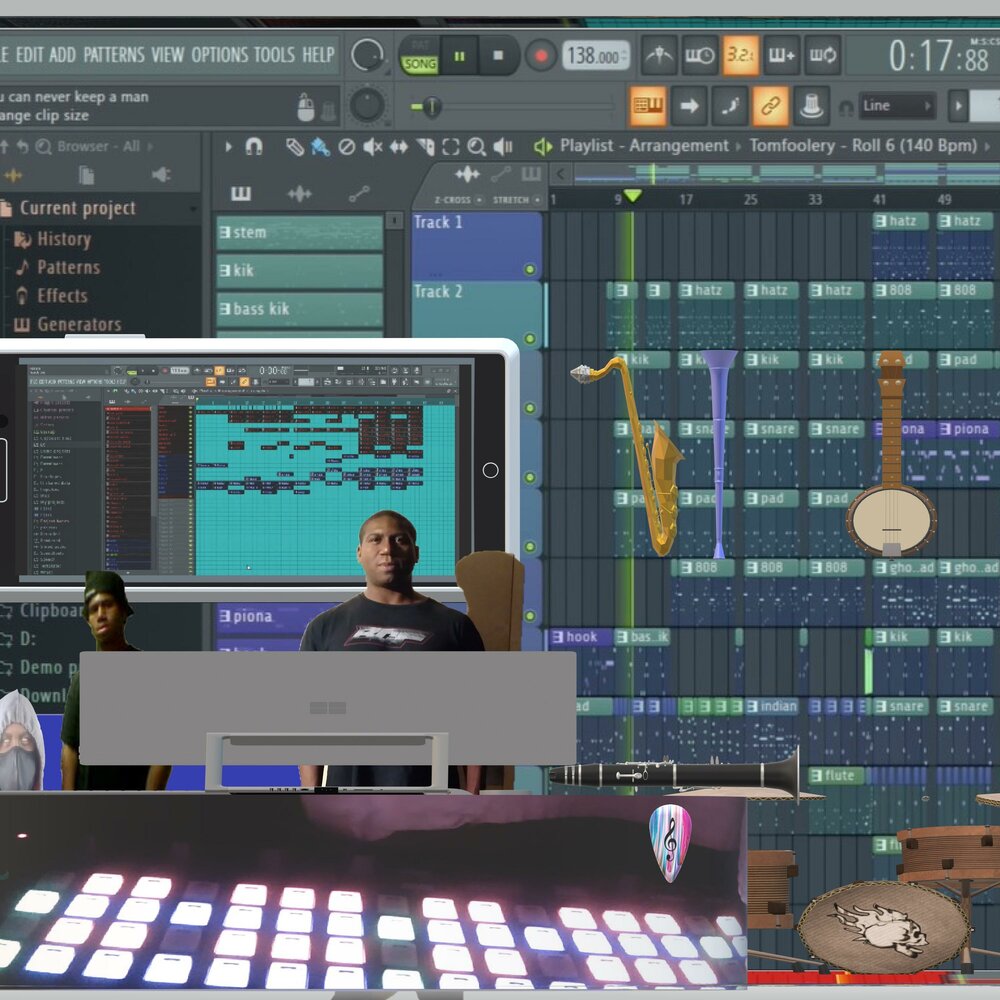1000x1000 pixels.
Task: Select the bass kik pattern in the picker
Action: (300, 309)
